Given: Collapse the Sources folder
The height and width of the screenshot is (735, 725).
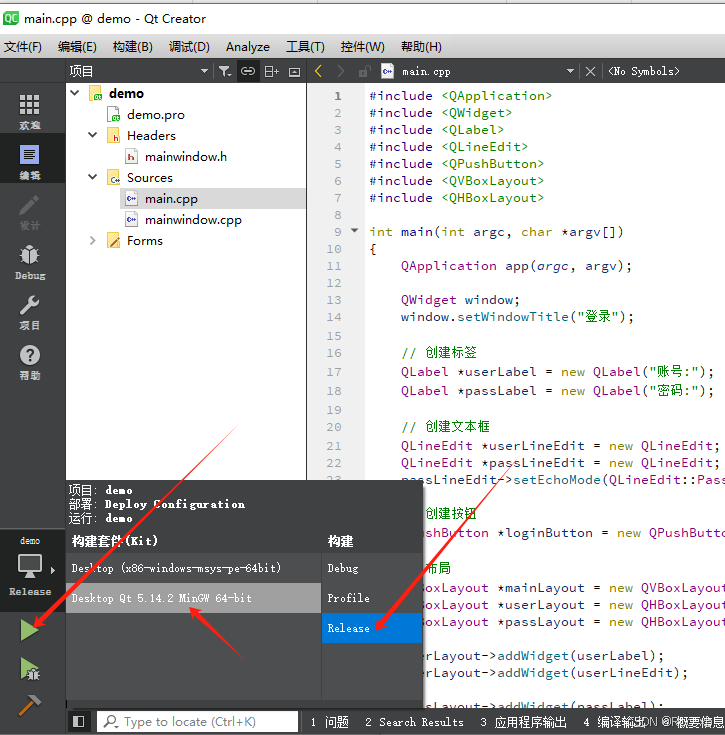Looking at the screenshot, I should [x=93, y=177].
